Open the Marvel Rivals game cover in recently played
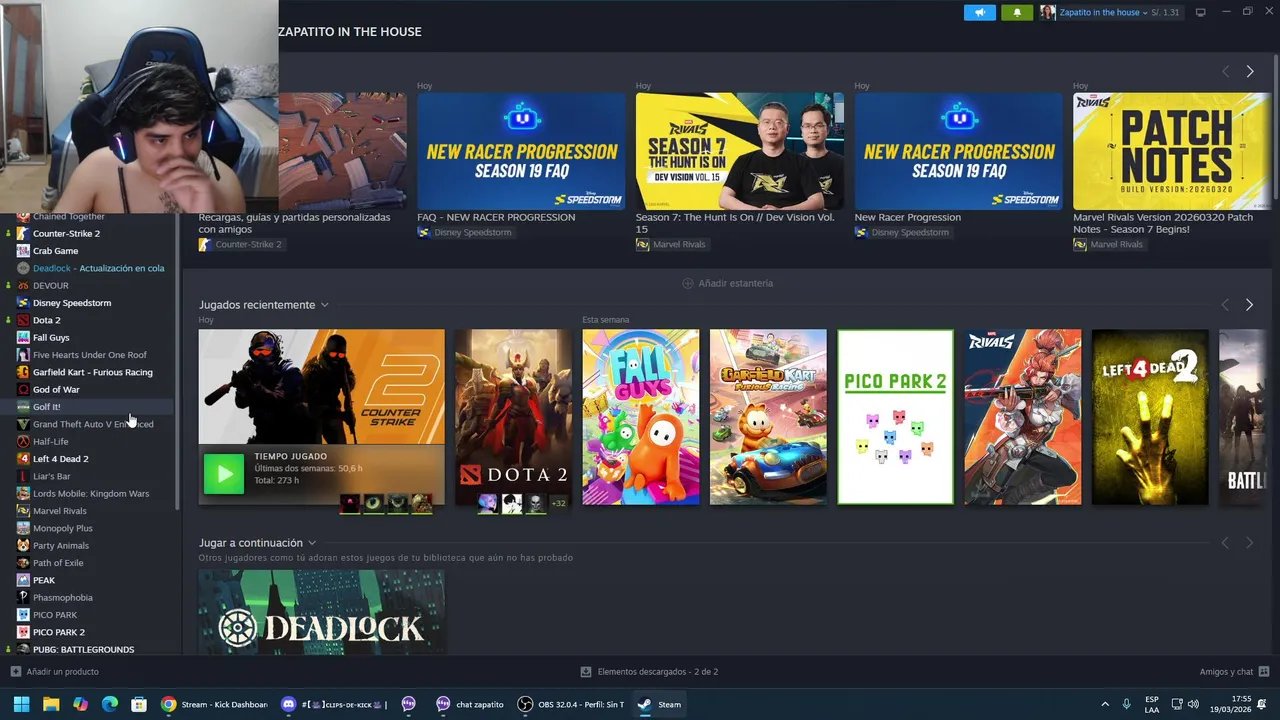This screenshot has height=720, width=1280. (1022, 417)
